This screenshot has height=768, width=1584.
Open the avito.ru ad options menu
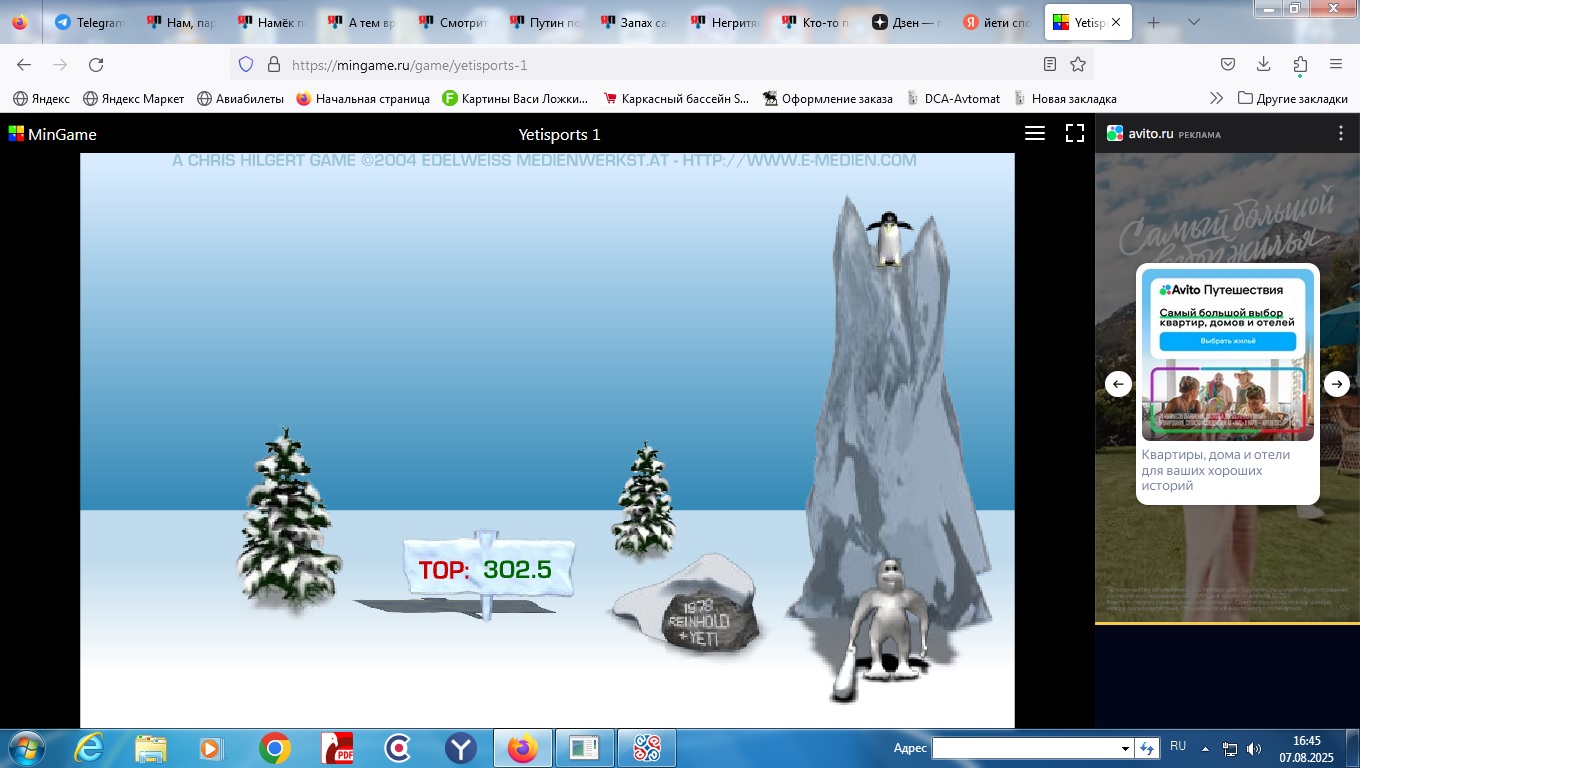1341,133
